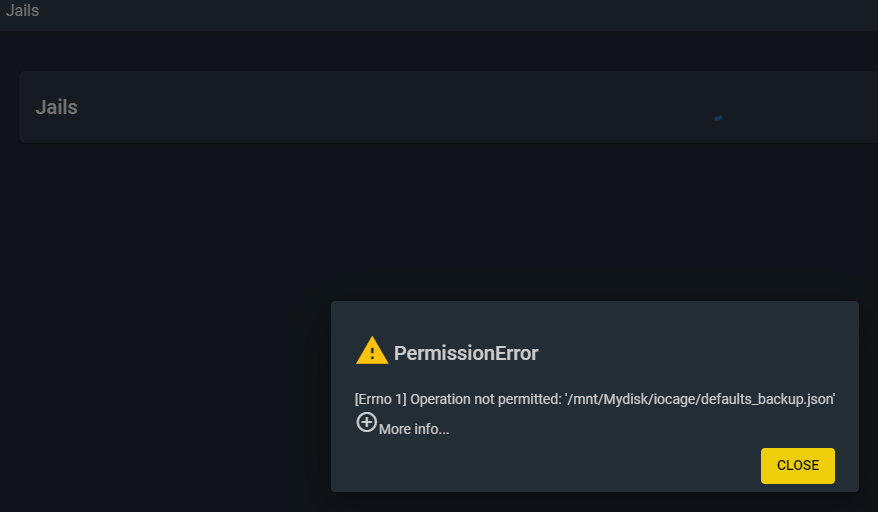Screen dimensions: 878x512
Task: Click the "[Errno 1]" error code text
Action: 380,399
